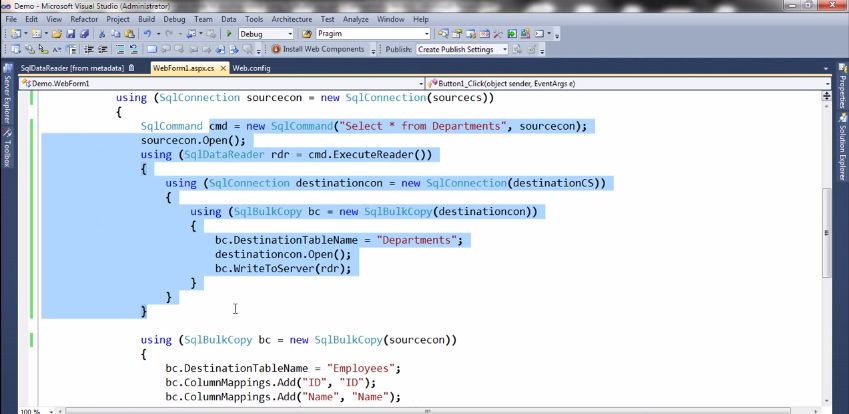Click the Open File folder icon
The width and height of the screenshot is (849, 414).
(57, 34)
